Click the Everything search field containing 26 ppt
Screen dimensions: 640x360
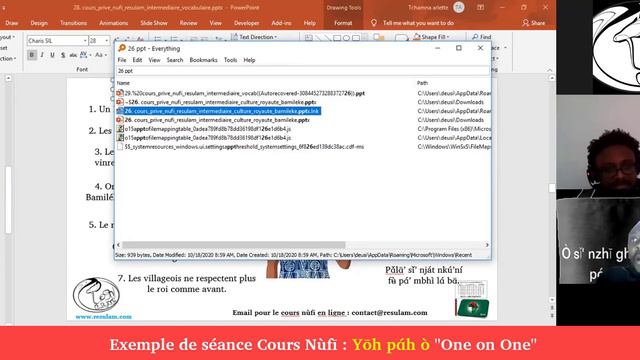pos(302,71)
